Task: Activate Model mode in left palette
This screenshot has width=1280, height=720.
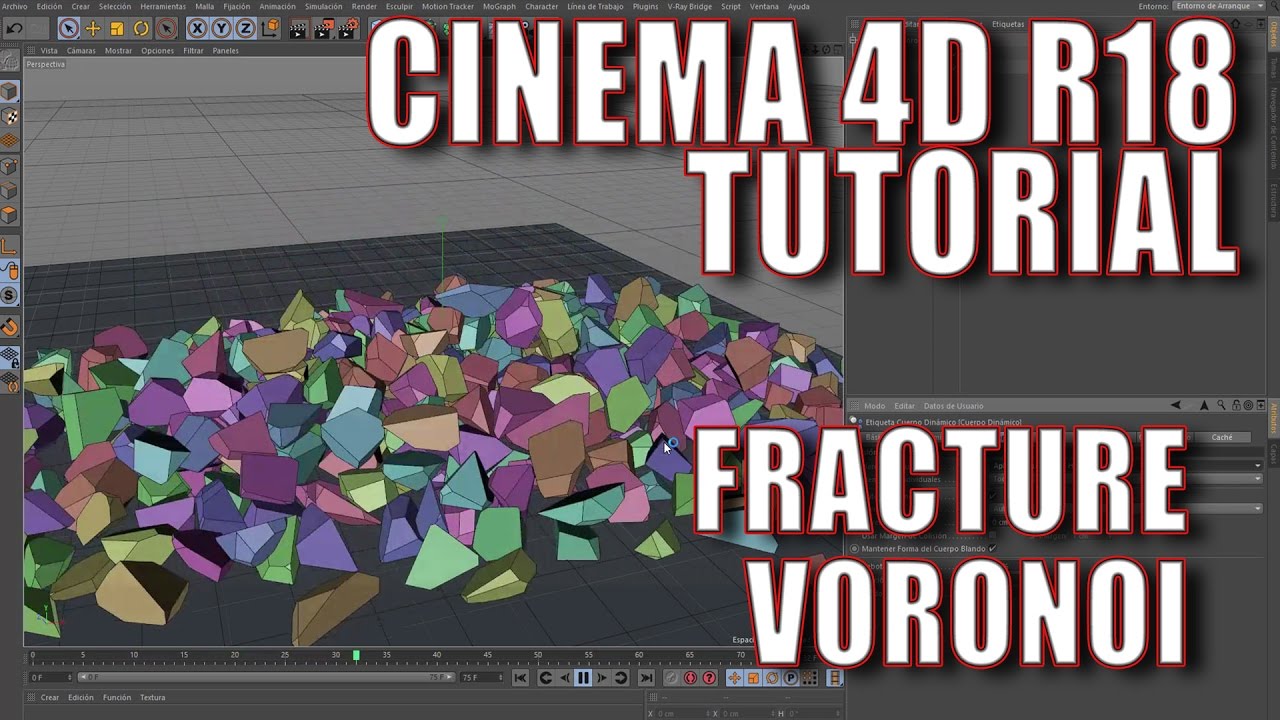Action: click(x=9, y=92)
